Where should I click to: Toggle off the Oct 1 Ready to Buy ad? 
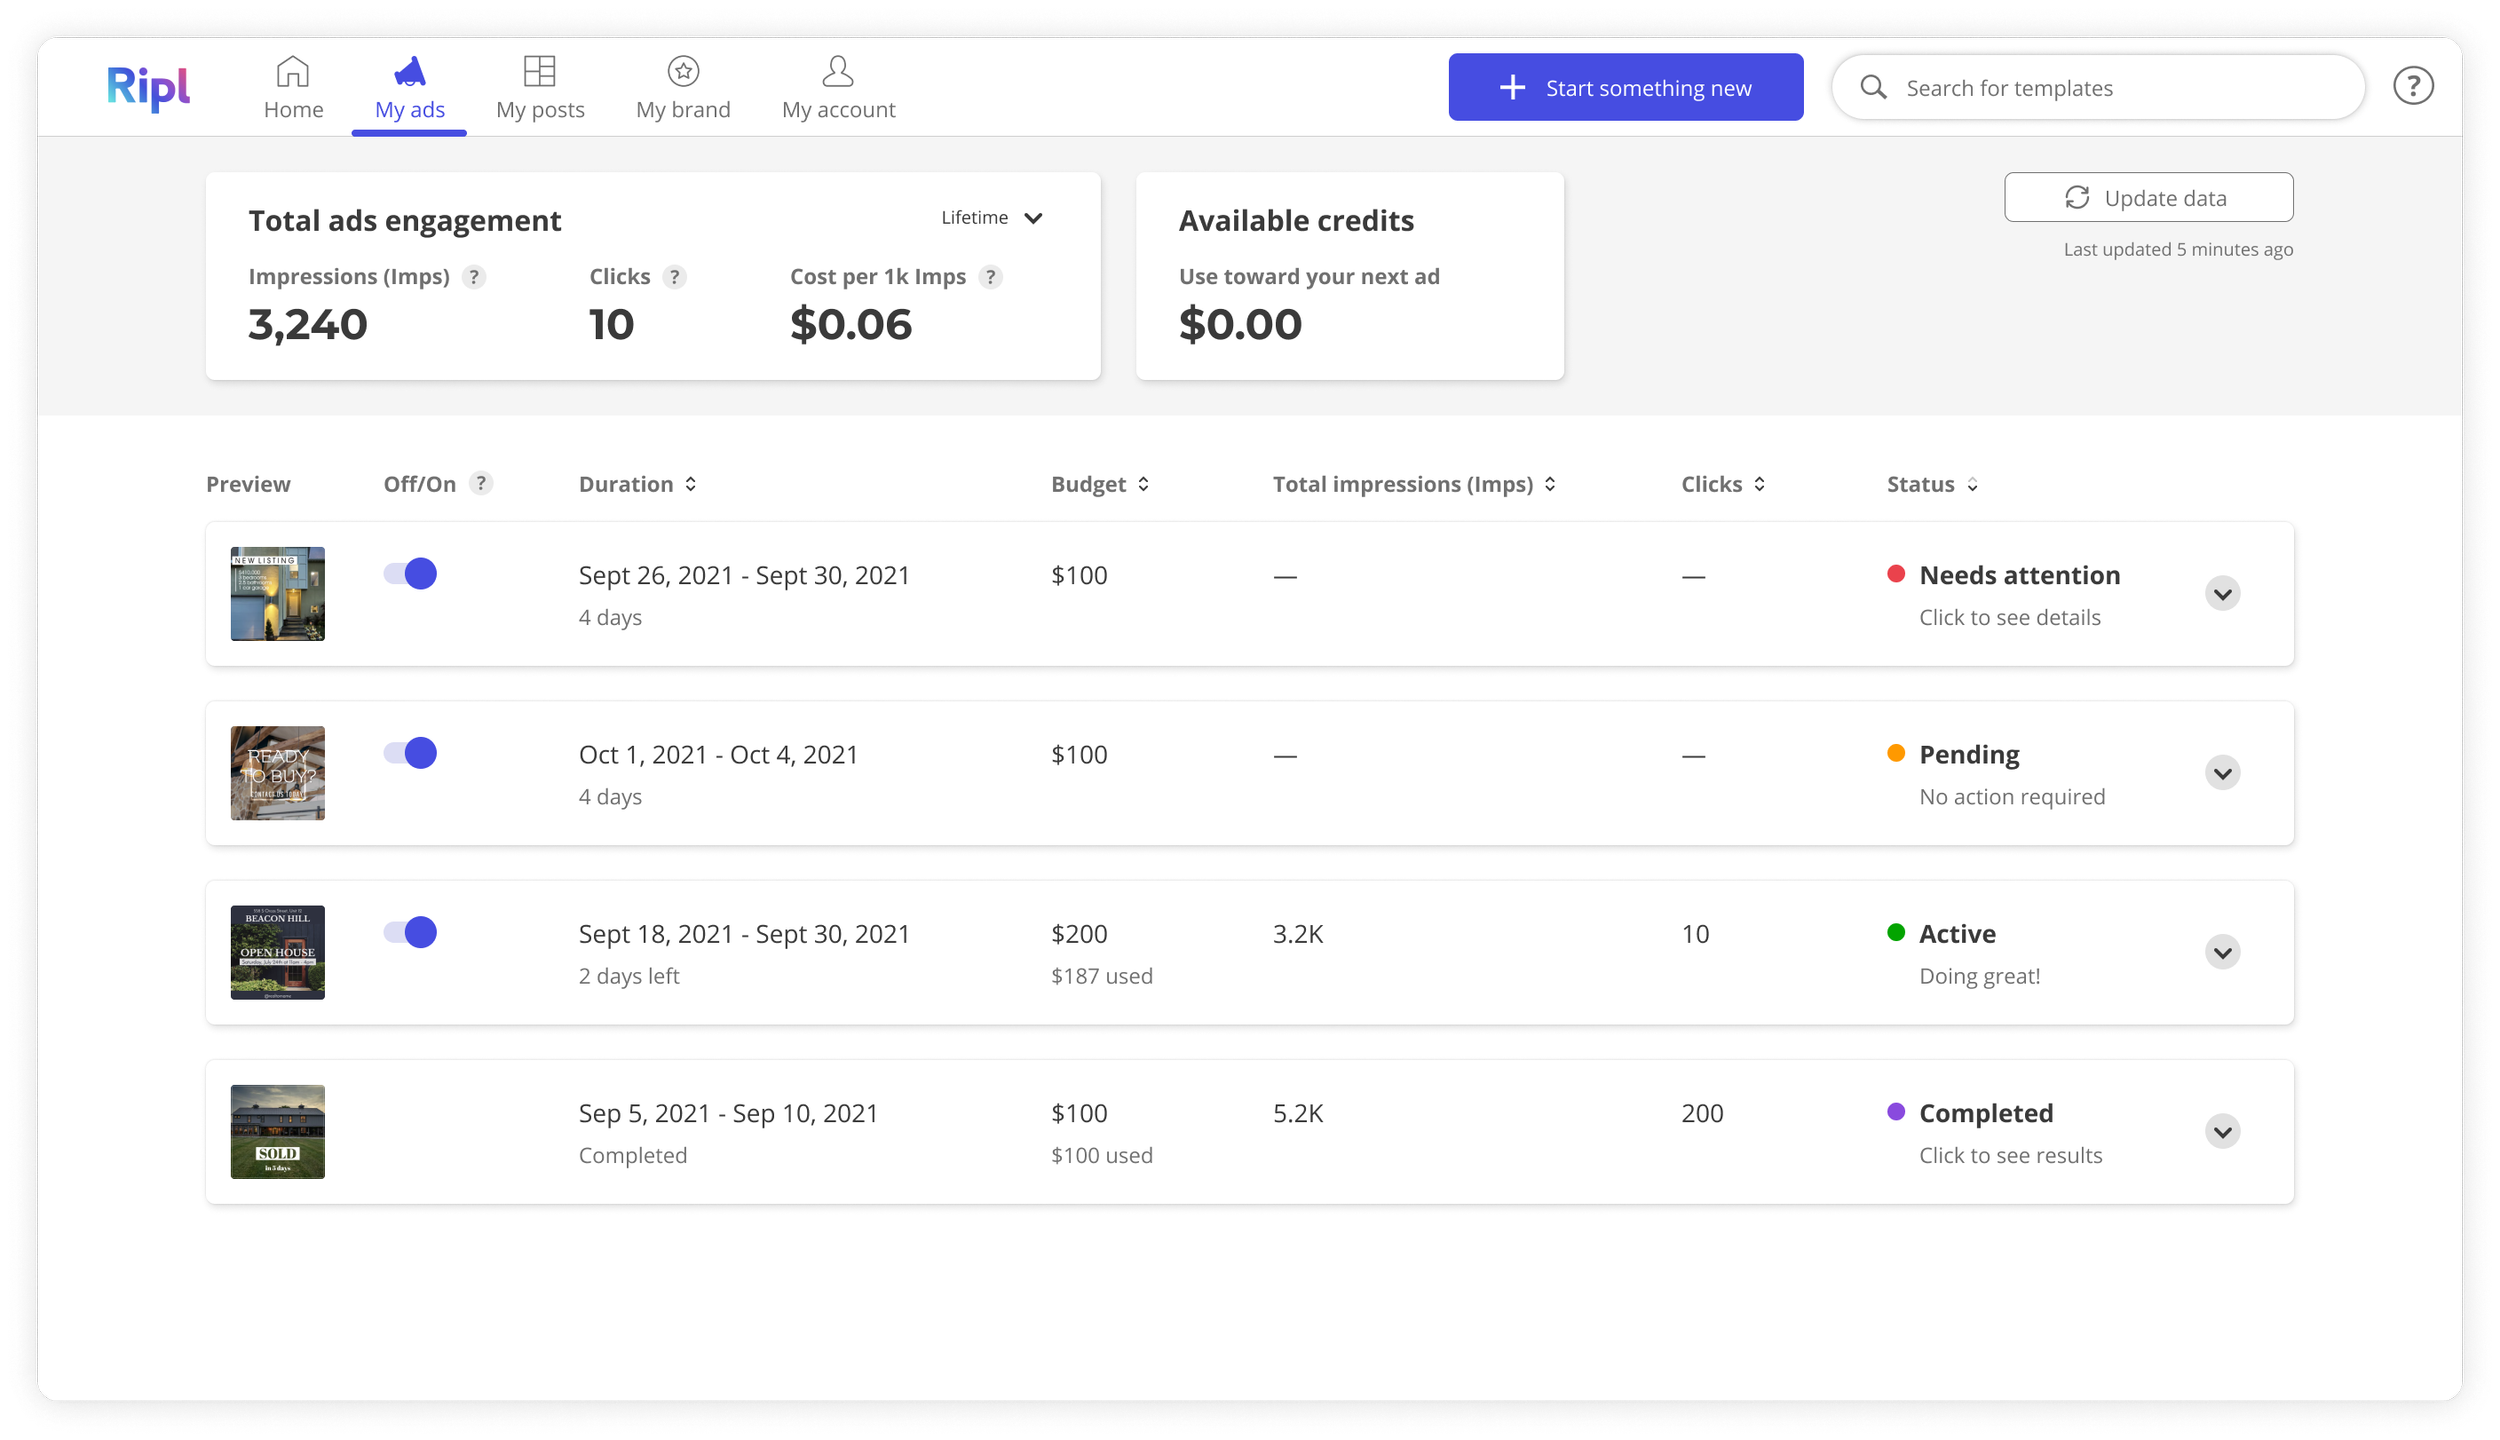410,753
